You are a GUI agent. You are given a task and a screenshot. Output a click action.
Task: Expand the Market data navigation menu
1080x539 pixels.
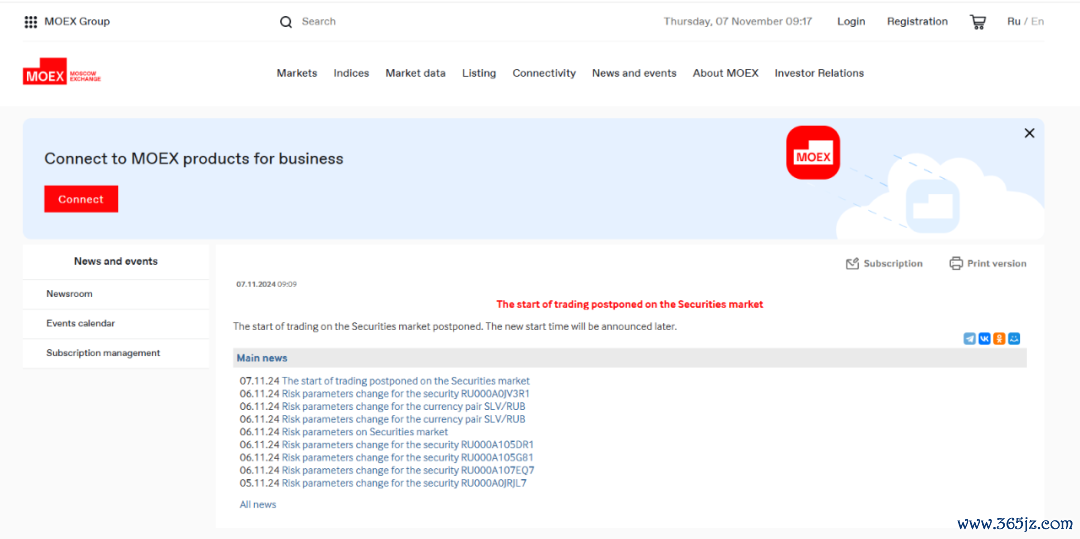(415, 73)
